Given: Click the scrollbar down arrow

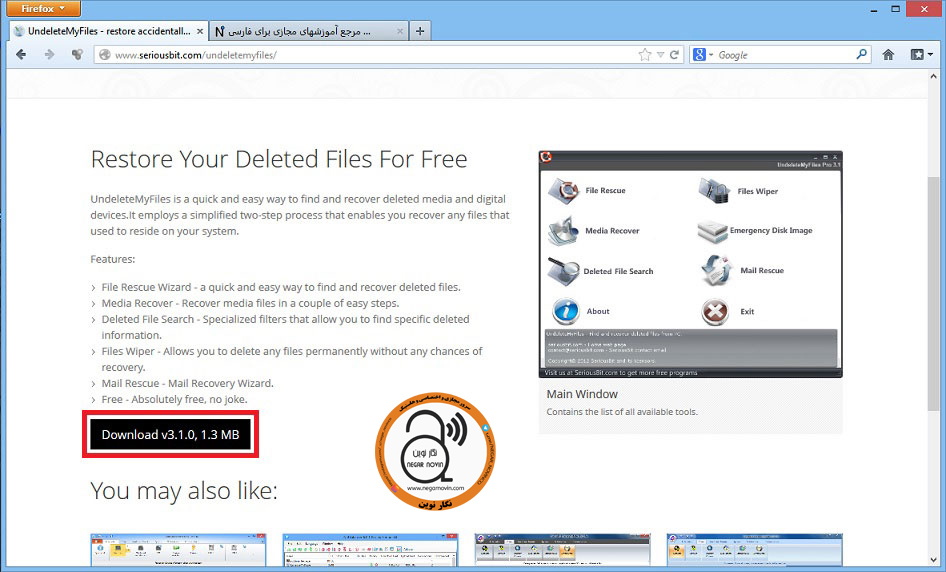Looking at the screenshot, I should click(934, 559).
